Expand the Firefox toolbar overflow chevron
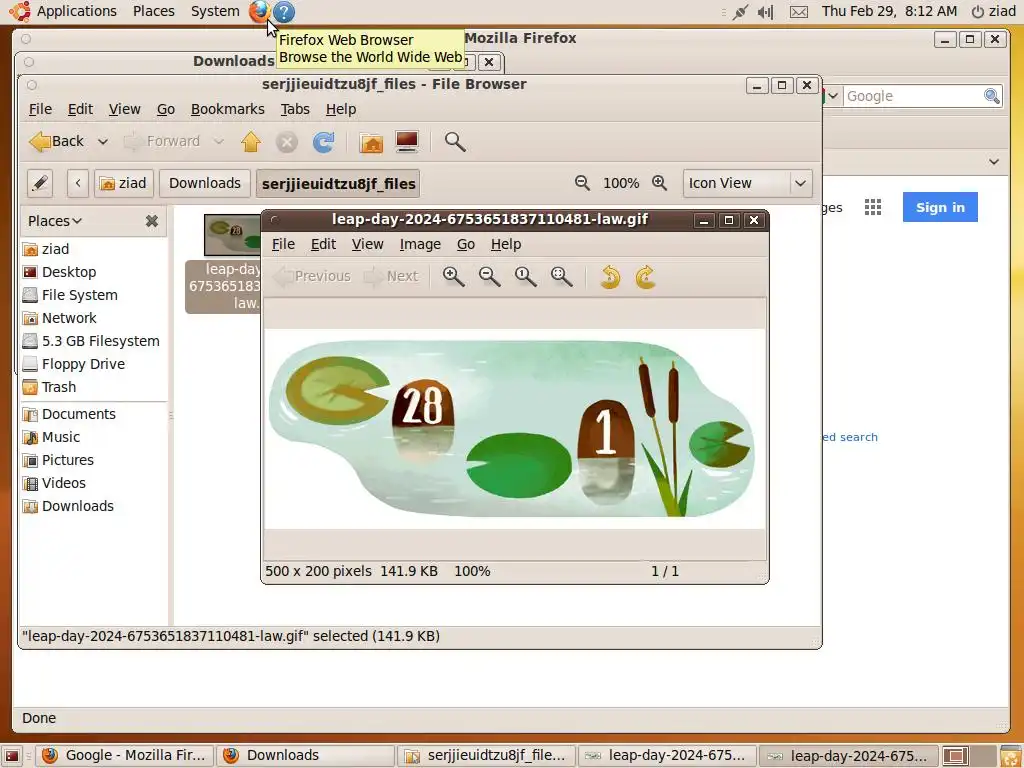This screenshot has width=1024, height=768. click(994, 161)
